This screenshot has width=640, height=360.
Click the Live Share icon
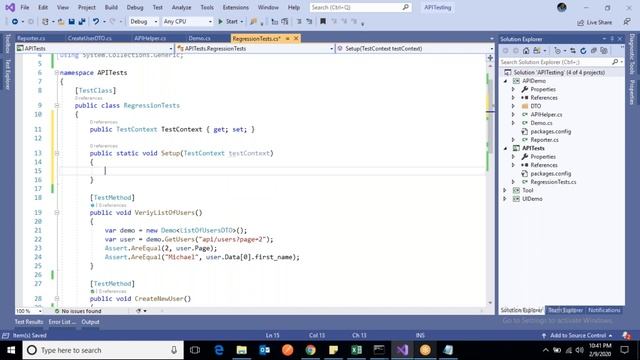(594, 22)
